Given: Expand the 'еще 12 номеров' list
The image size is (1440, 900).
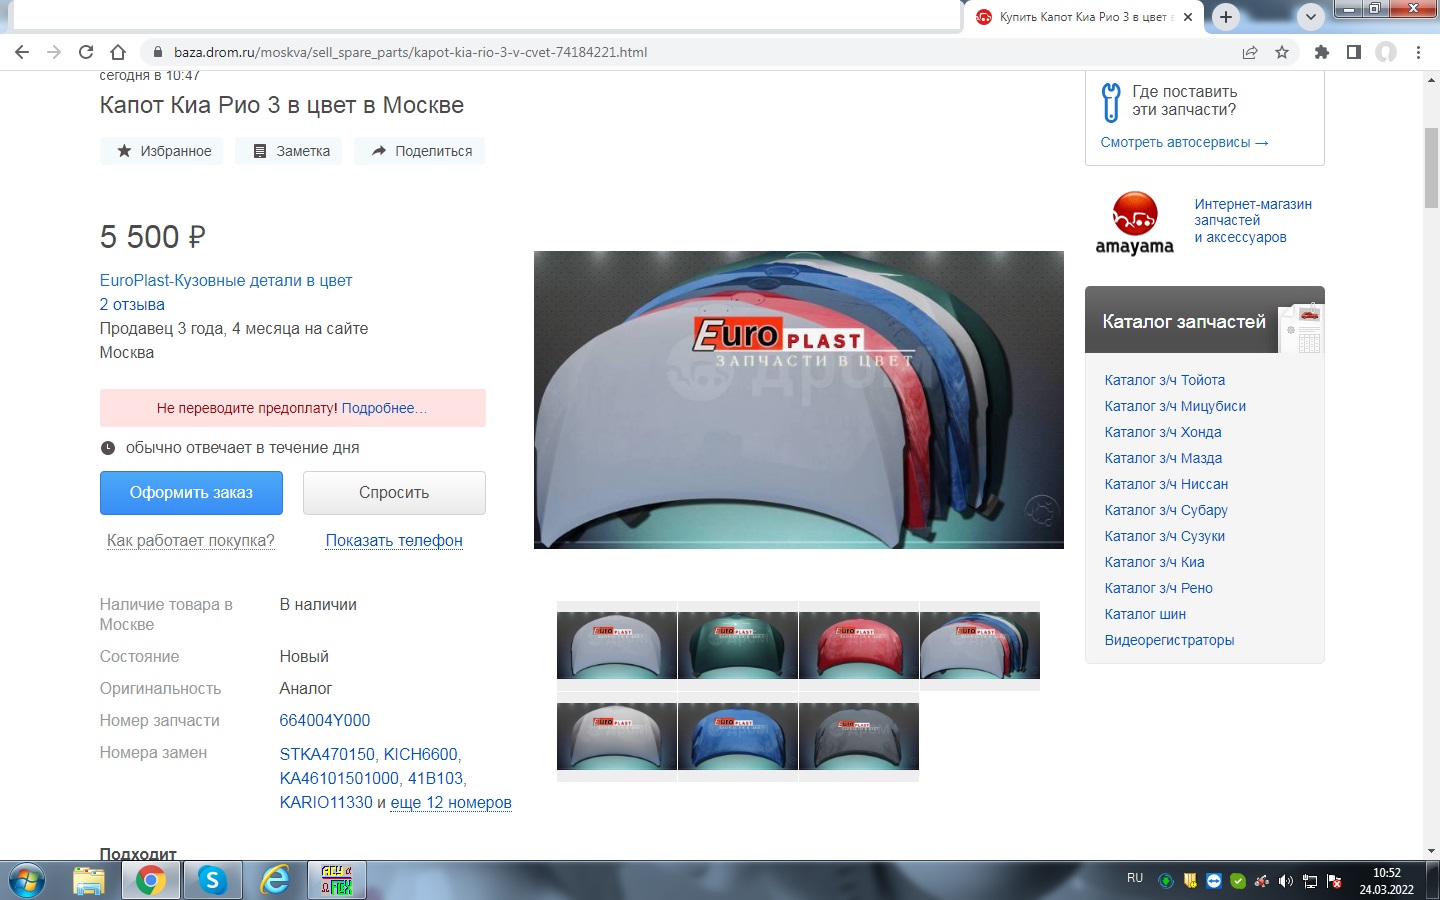Looking at the screenshot, I should click(x=450, y=802).
